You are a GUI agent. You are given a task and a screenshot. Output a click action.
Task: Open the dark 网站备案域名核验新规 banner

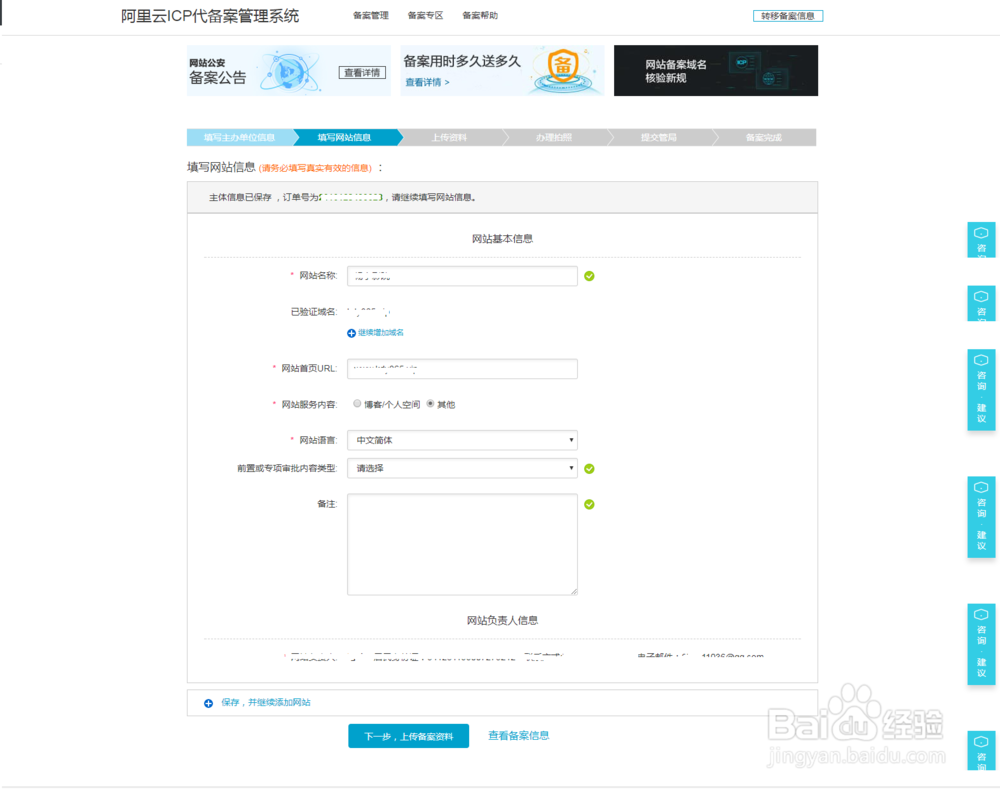[x=715, y=70]
